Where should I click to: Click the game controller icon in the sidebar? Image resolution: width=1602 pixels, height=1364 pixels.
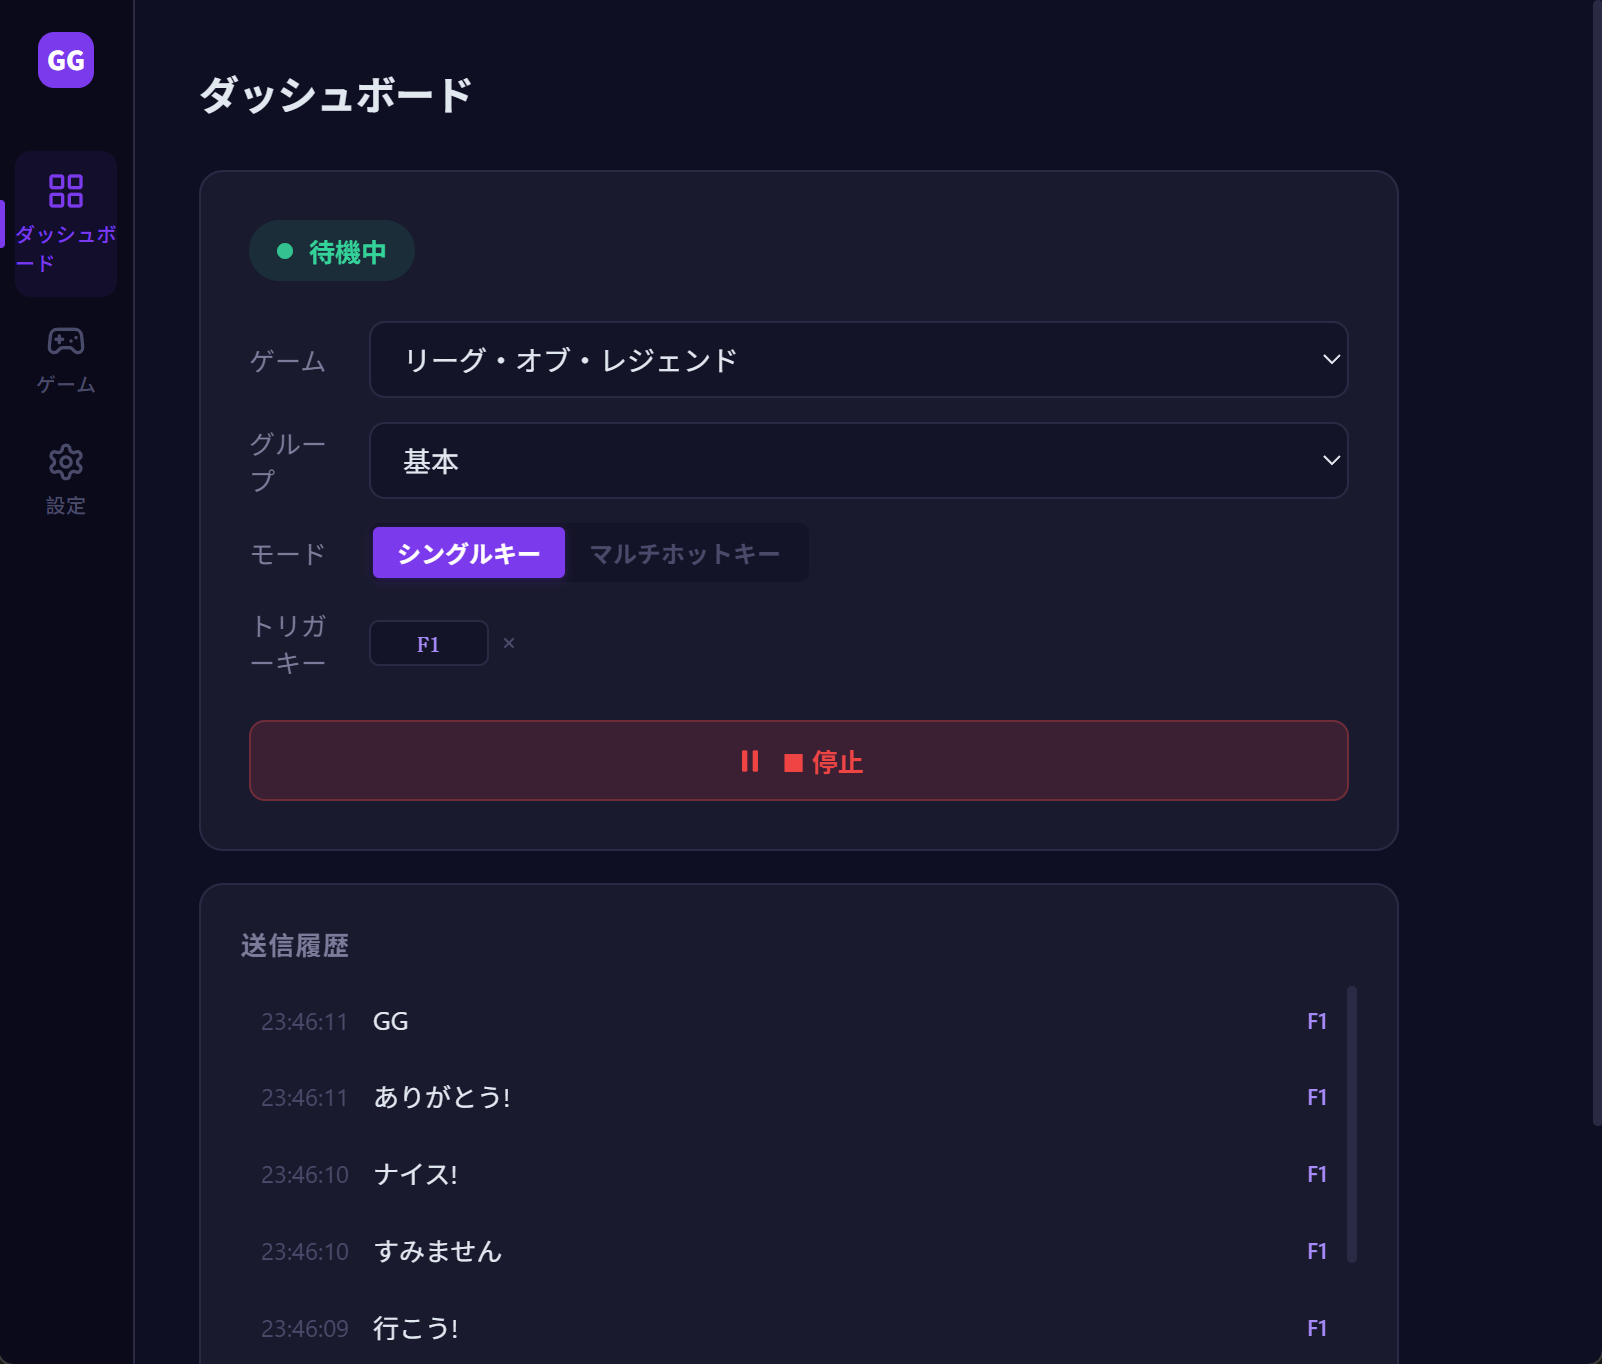click(65, 341)
